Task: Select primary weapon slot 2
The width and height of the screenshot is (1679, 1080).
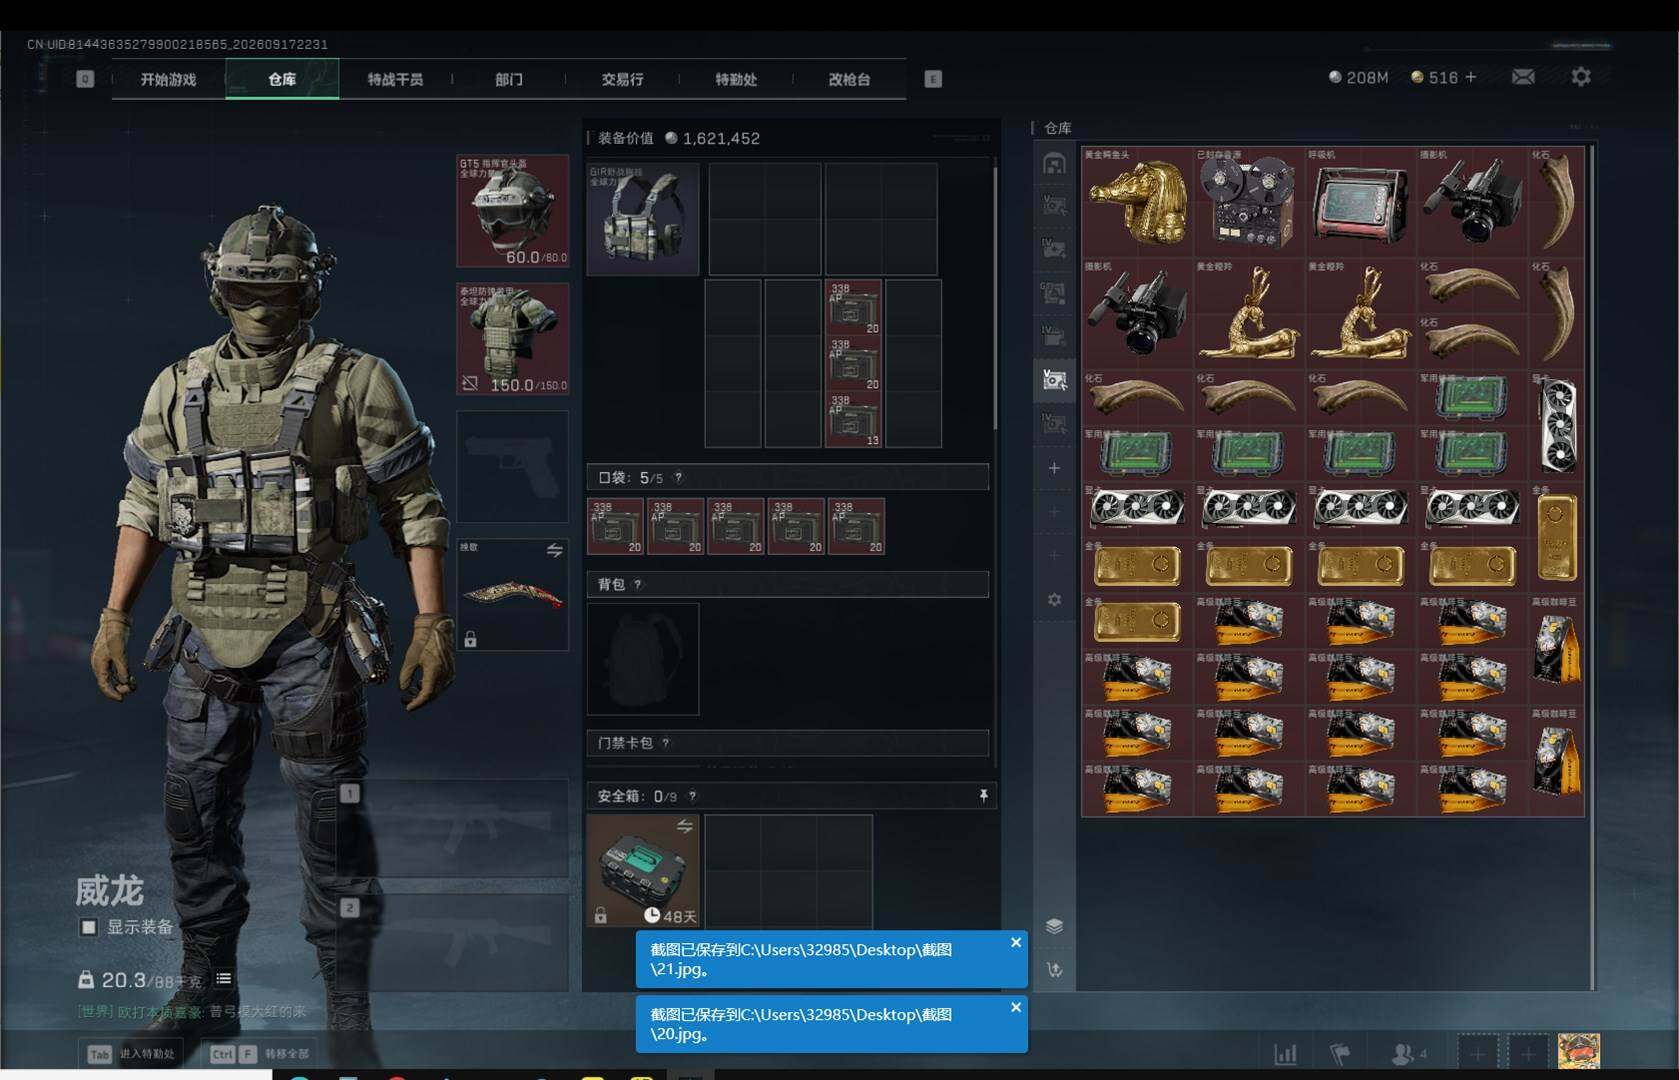Action: (x=455, y=943)
